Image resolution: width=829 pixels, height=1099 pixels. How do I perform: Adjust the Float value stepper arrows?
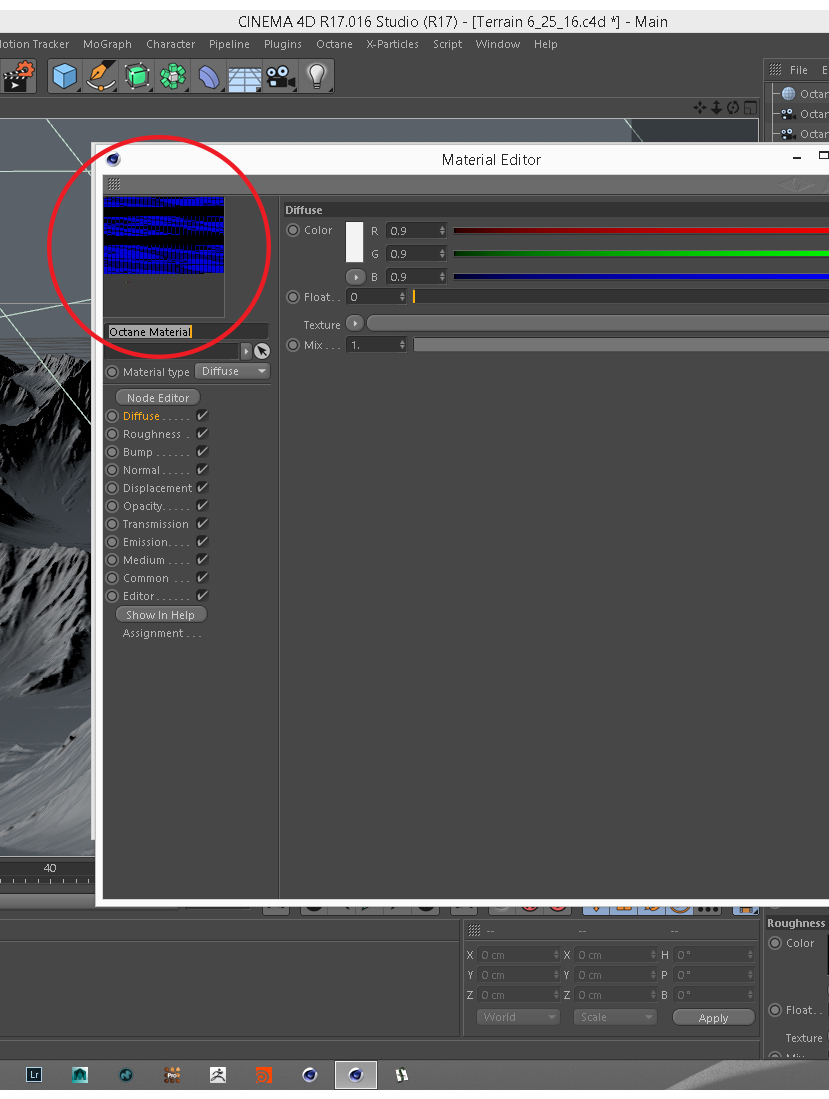402,297
